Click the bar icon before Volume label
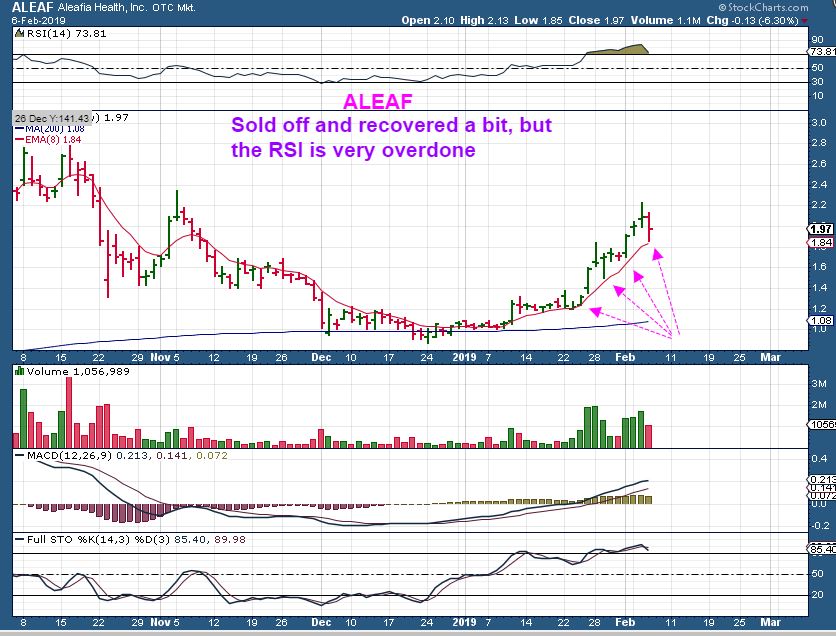This screenshot has height=636, width=836. (x=19, y=371)
